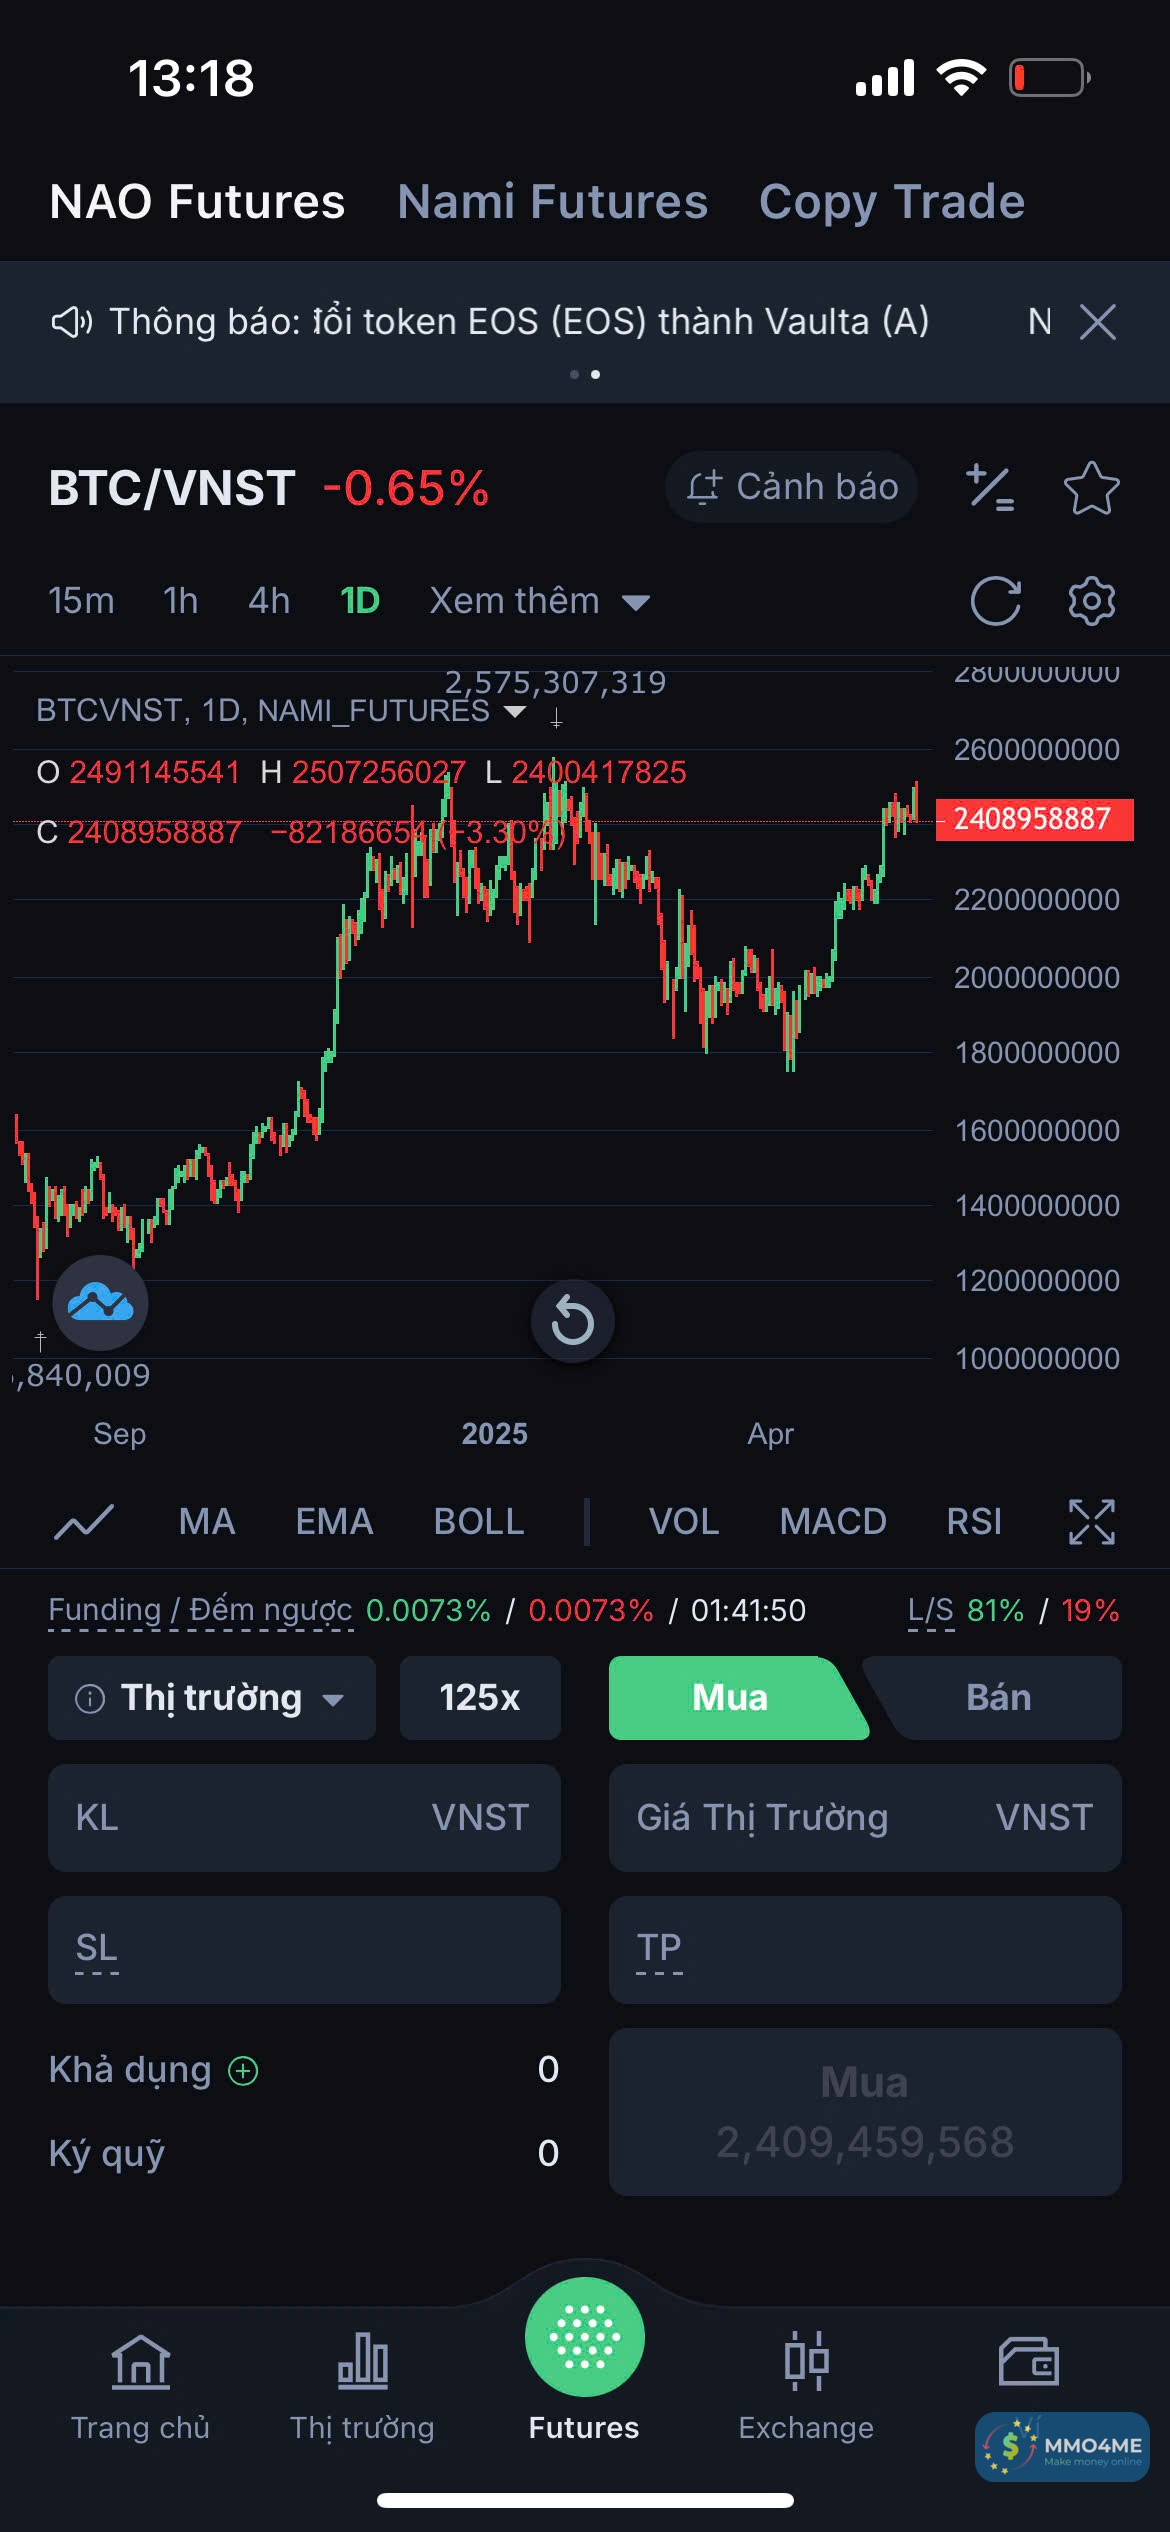Tap the 2408958887 current price label

[1034, 819]
